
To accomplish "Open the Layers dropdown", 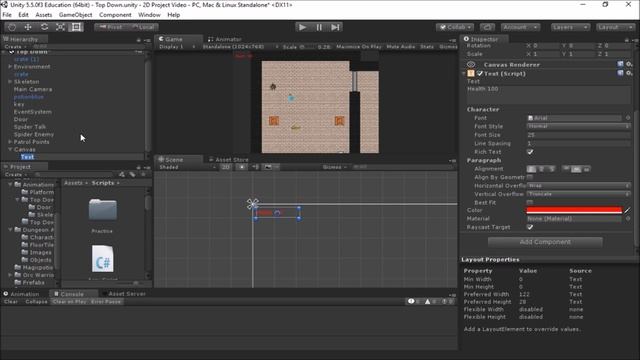I will (570, 27).
